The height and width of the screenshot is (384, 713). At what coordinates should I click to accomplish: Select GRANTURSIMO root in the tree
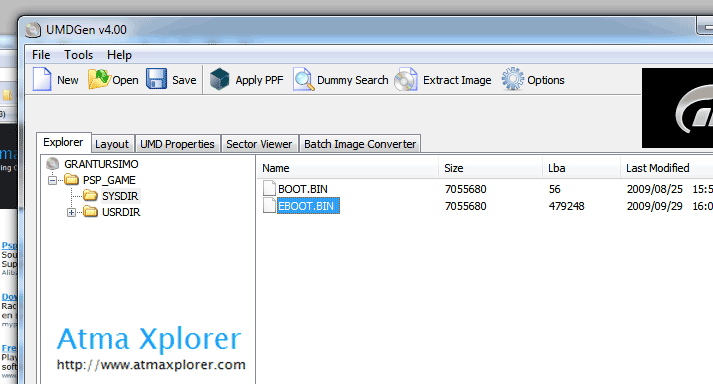click(101, 164)
